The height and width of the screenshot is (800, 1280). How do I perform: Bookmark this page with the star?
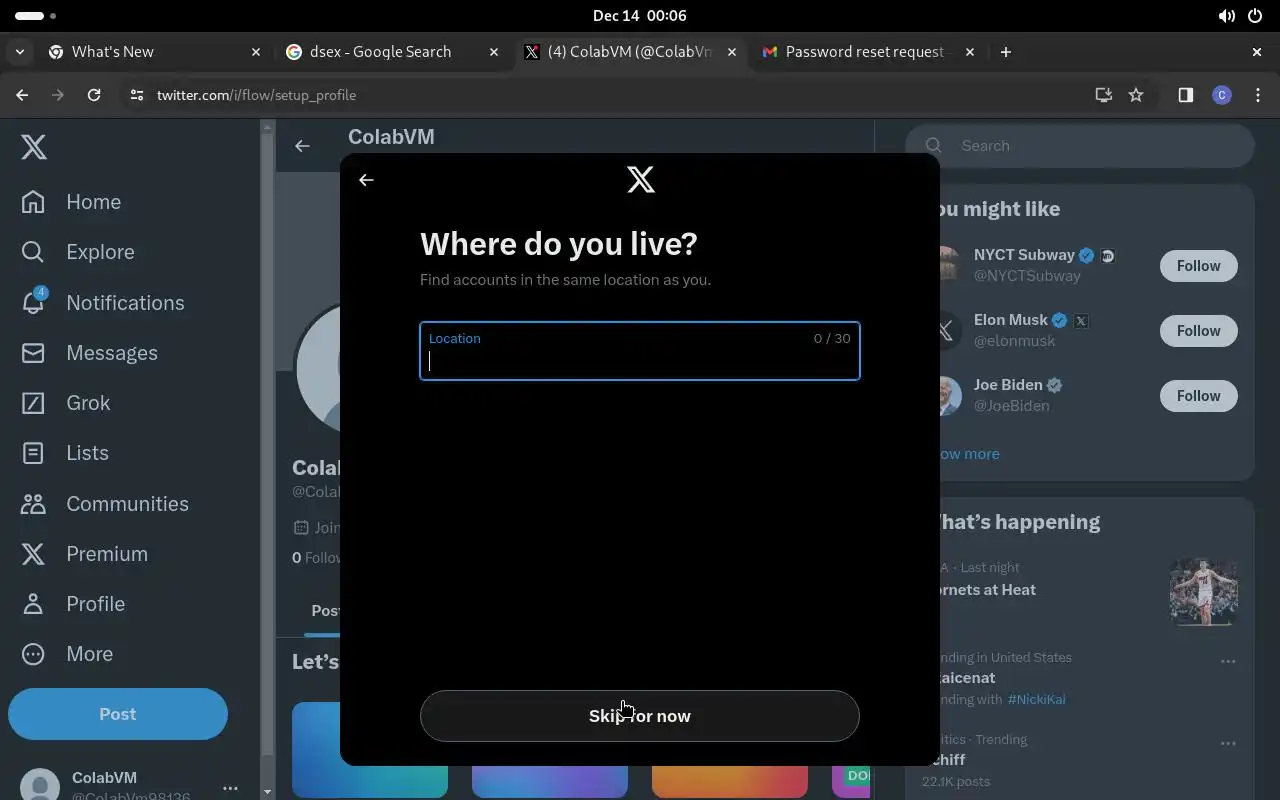point(1136,95)
